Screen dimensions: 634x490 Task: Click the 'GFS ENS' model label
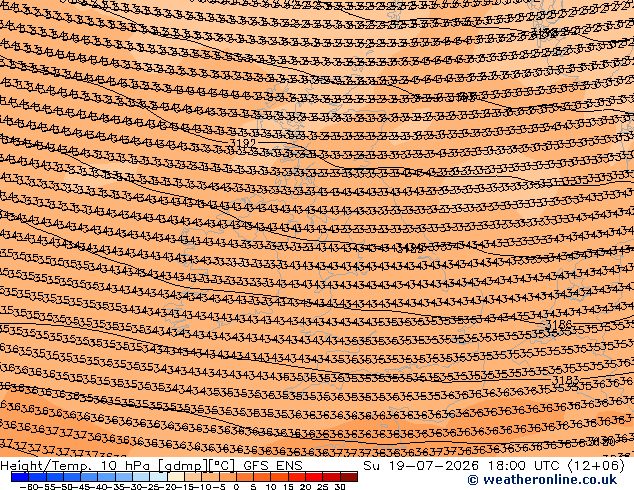point(273,466)
